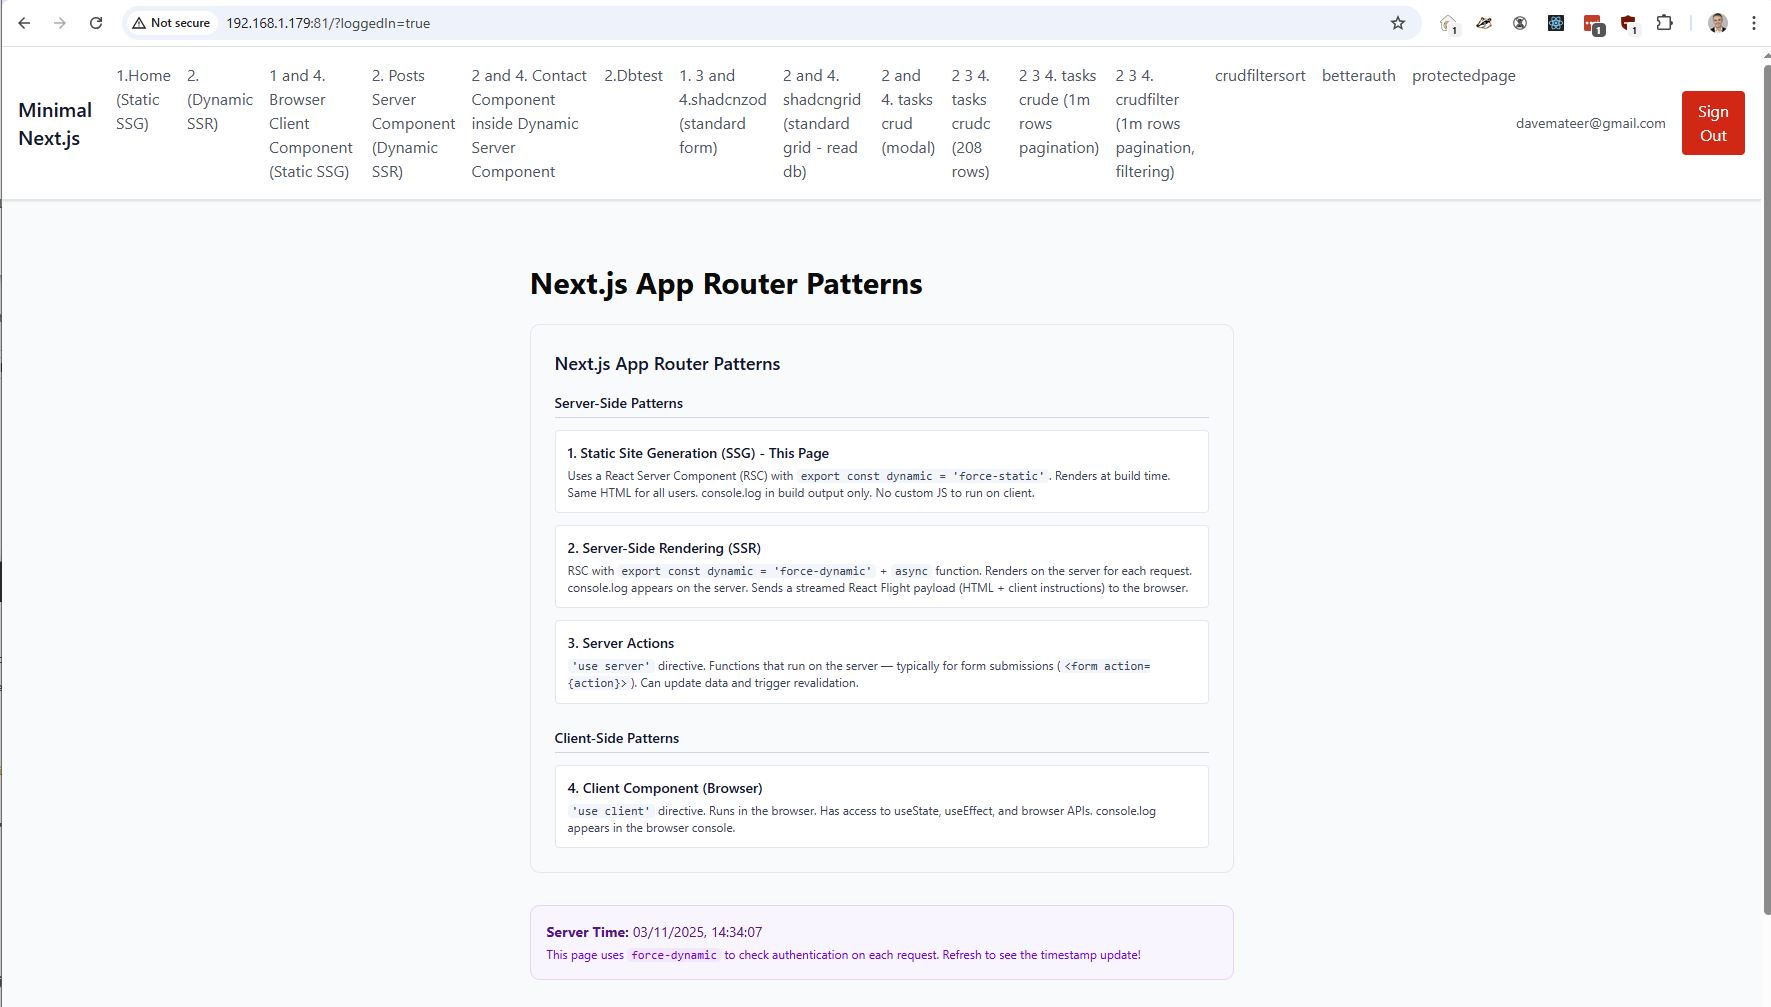
Task: Go back using the browser back arrow
Action: (24, 23)
